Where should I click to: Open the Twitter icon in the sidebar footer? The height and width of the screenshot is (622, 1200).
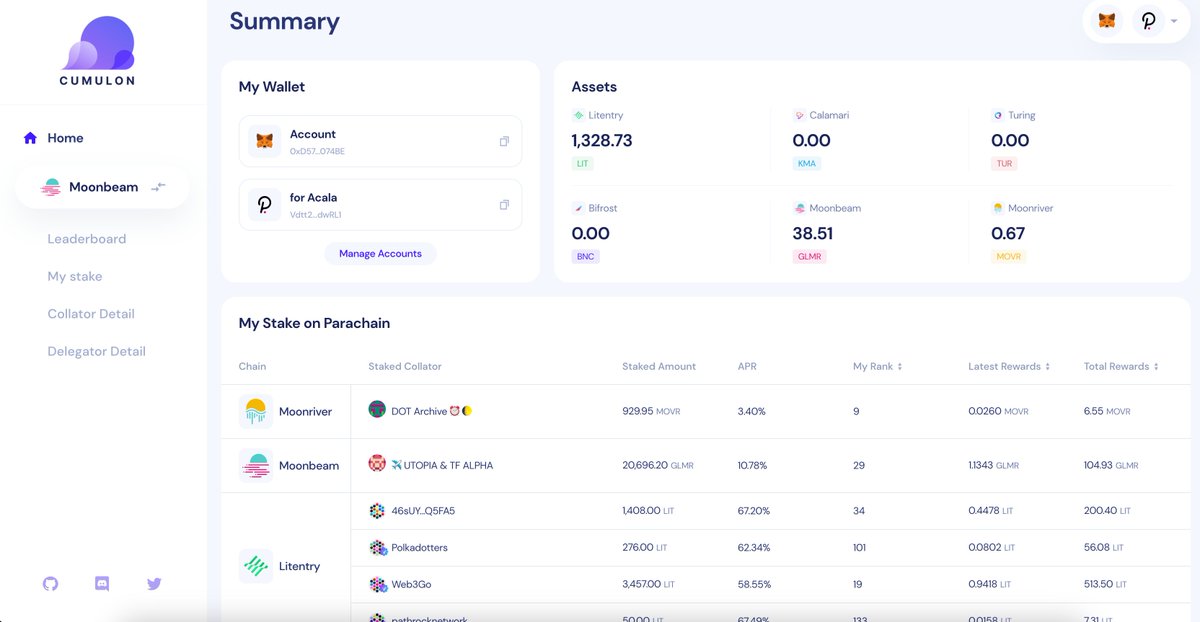pos(153,583)
